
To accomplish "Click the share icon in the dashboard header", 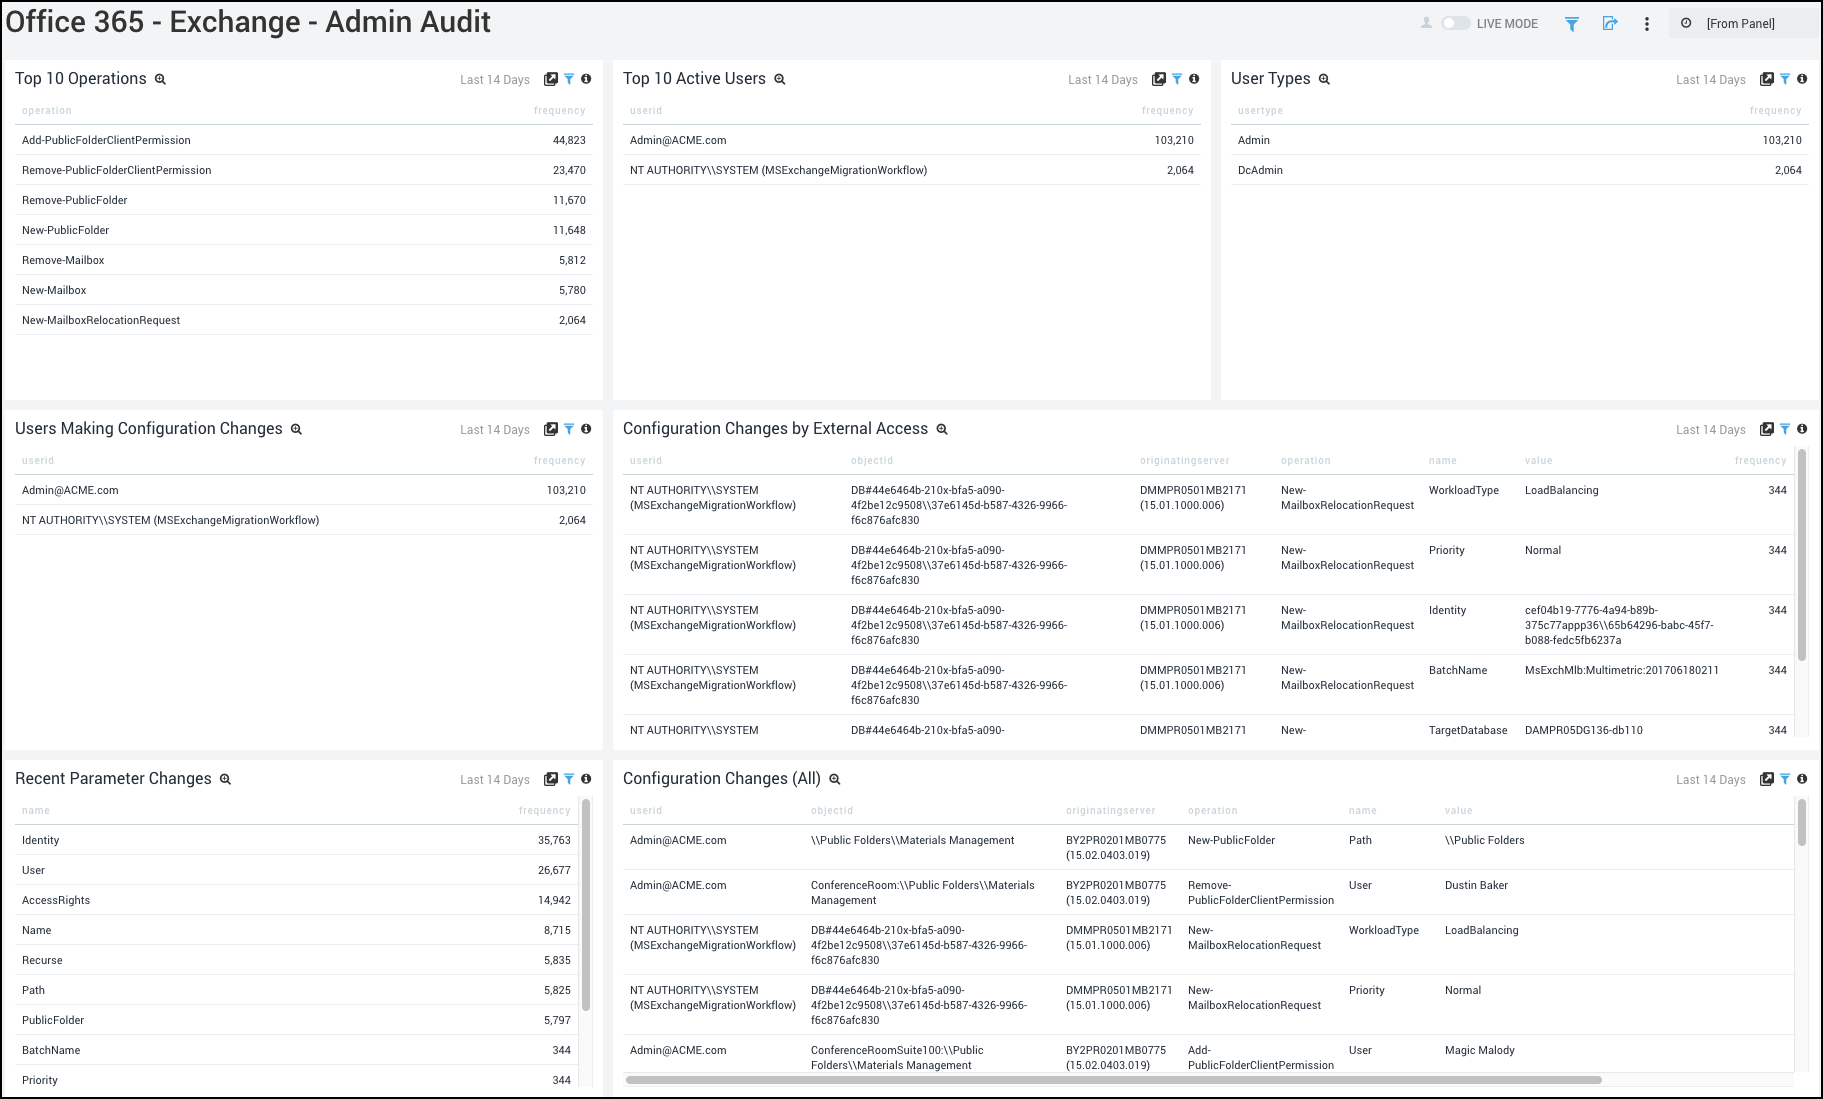I will [1611, 23].
